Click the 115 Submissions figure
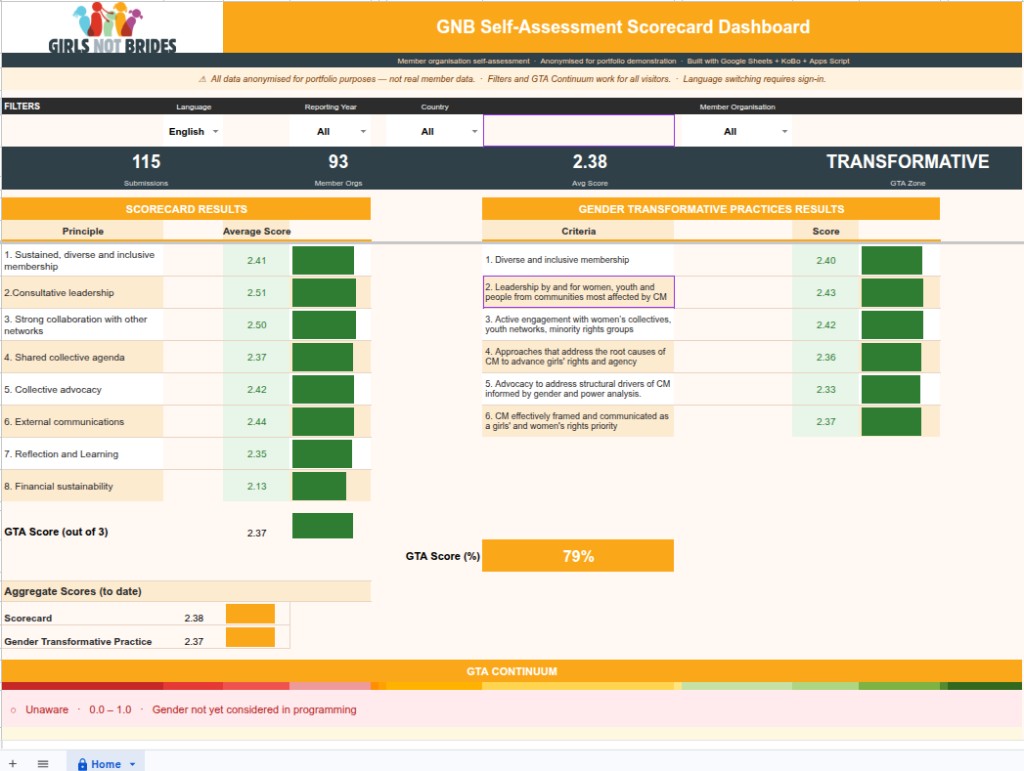 point(146,160)
